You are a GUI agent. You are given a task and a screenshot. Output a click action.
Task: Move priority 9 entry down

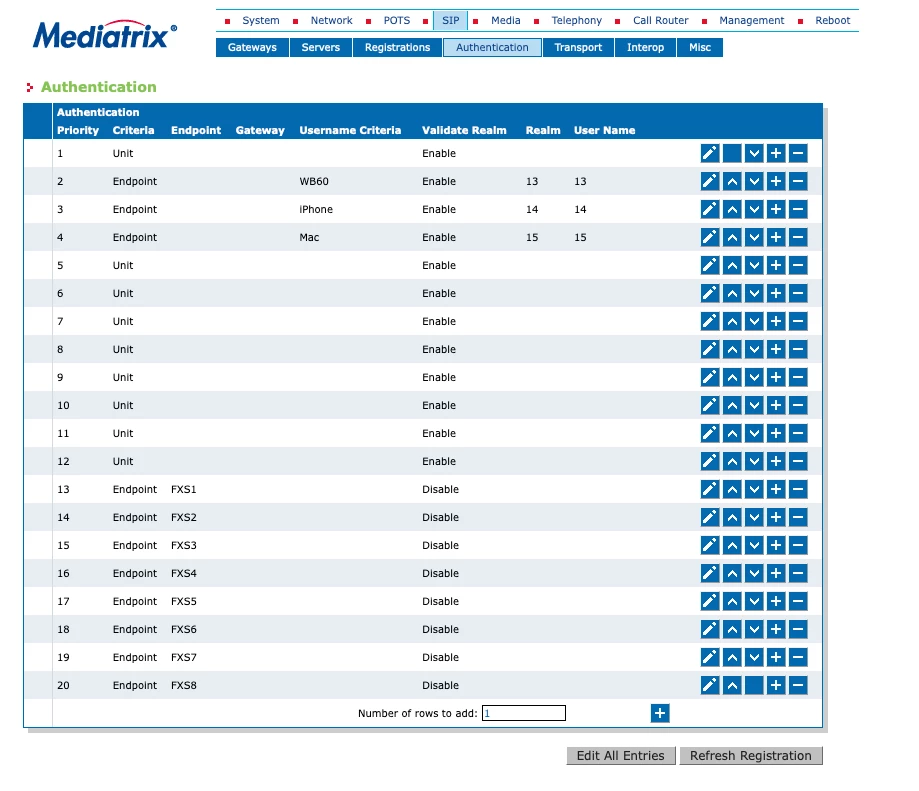(x=754, y=377)
